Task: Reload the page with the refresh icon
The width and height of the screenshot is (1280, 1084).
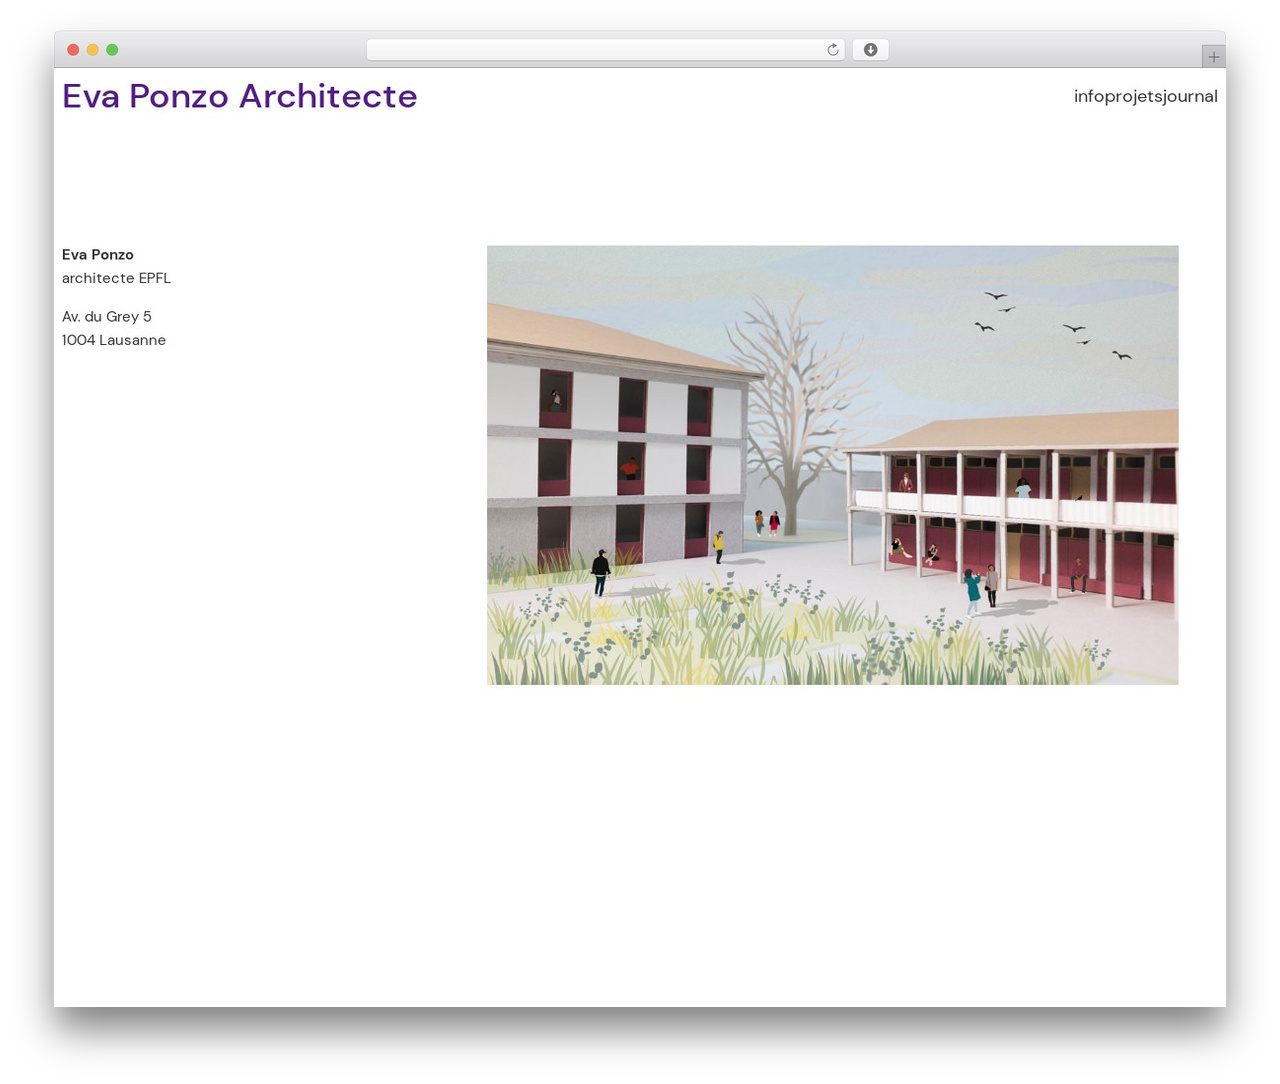Action: tap(832, 50)
